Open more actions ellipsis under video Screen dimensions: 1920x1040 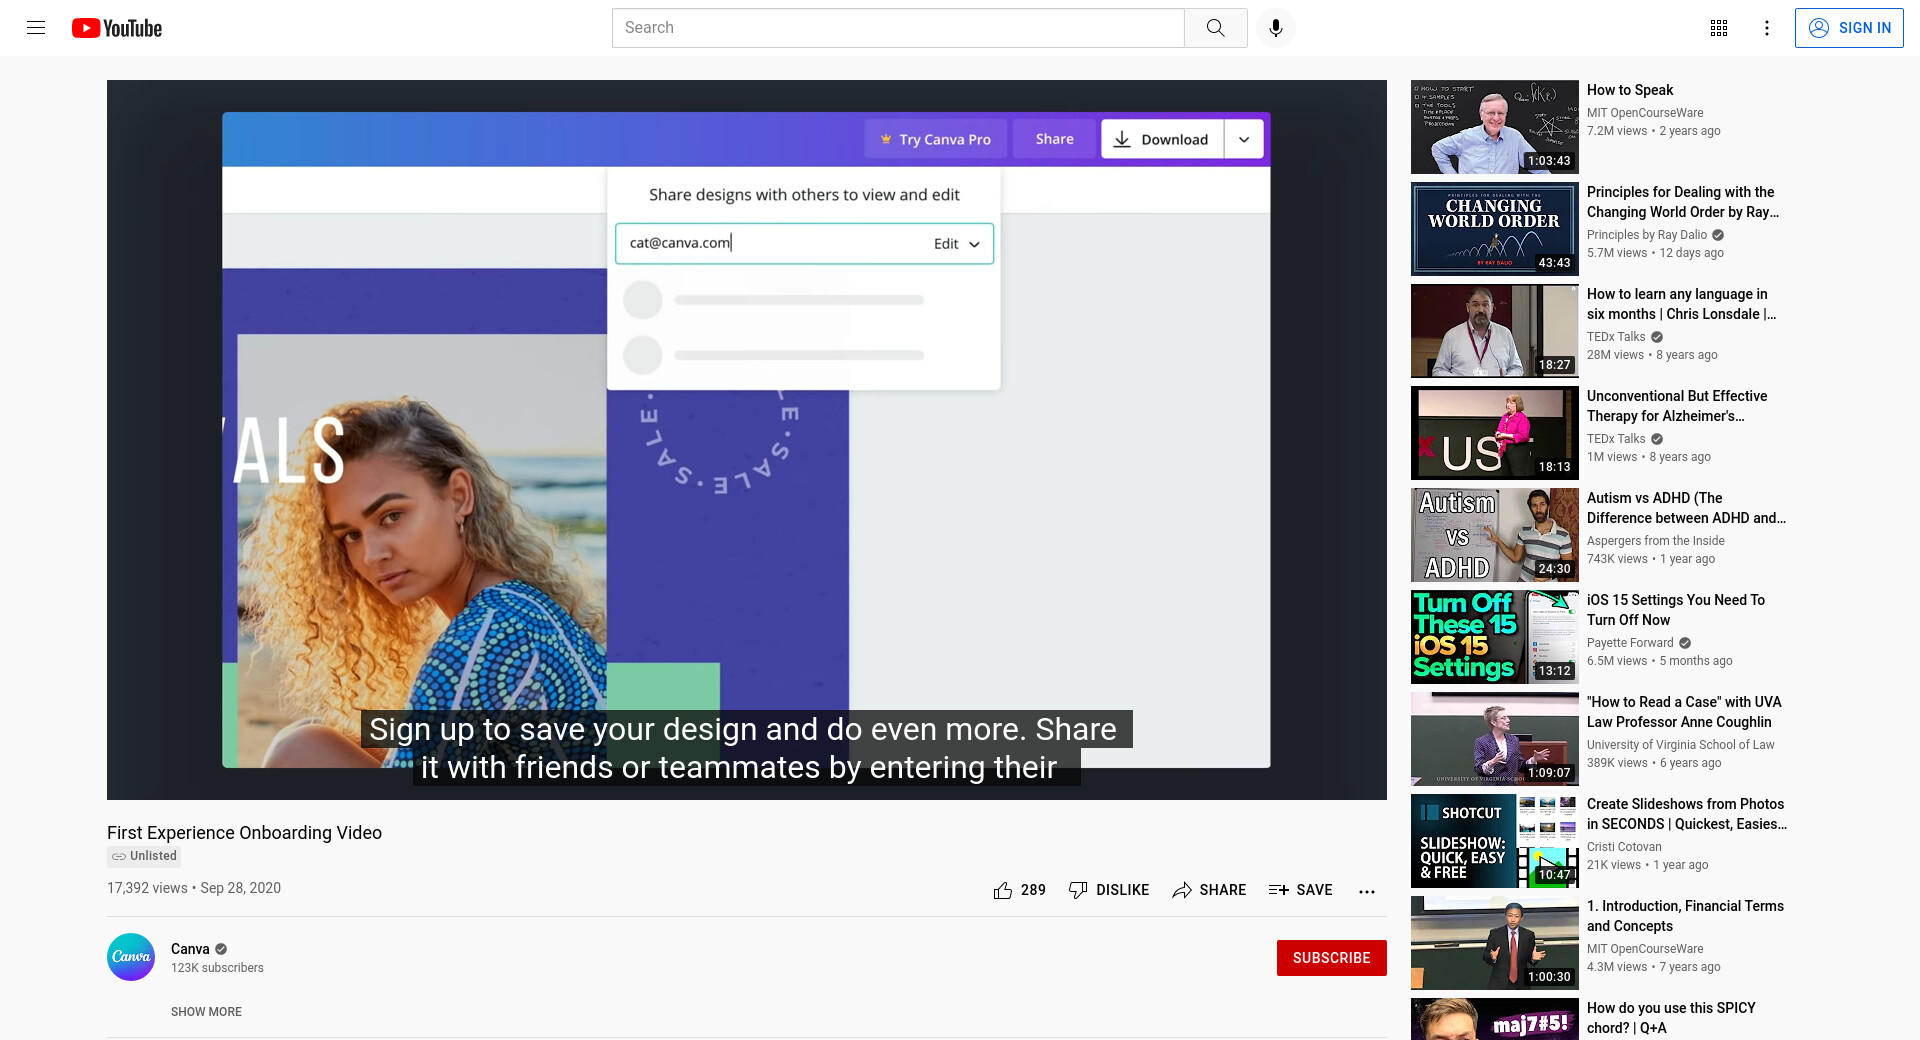pos(1367,891)
